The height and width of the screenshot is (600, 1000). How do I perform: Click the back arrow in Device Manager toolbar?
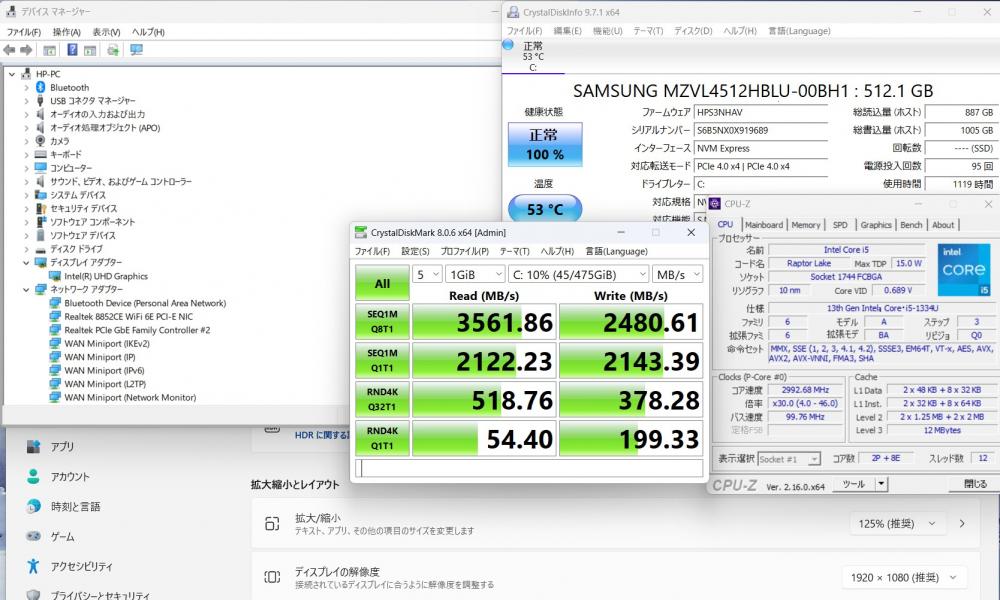tap(11, 49)
